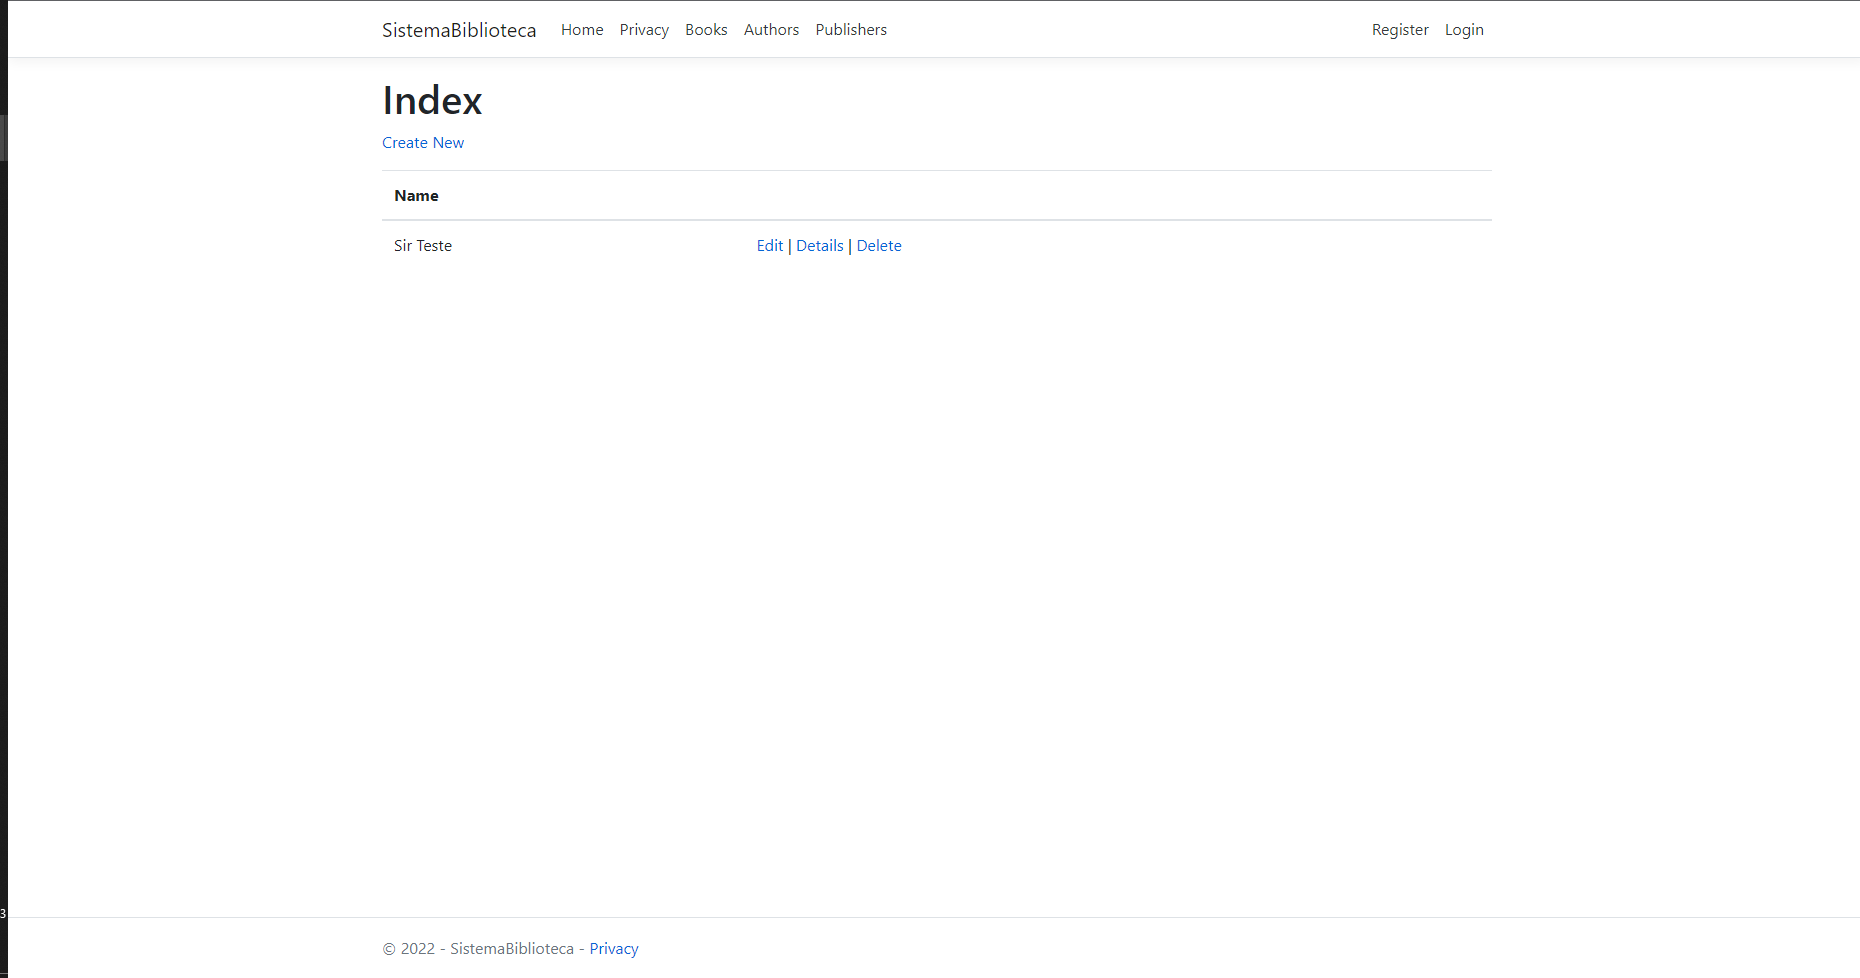Create a new entry with Create New

pos(423,142)
